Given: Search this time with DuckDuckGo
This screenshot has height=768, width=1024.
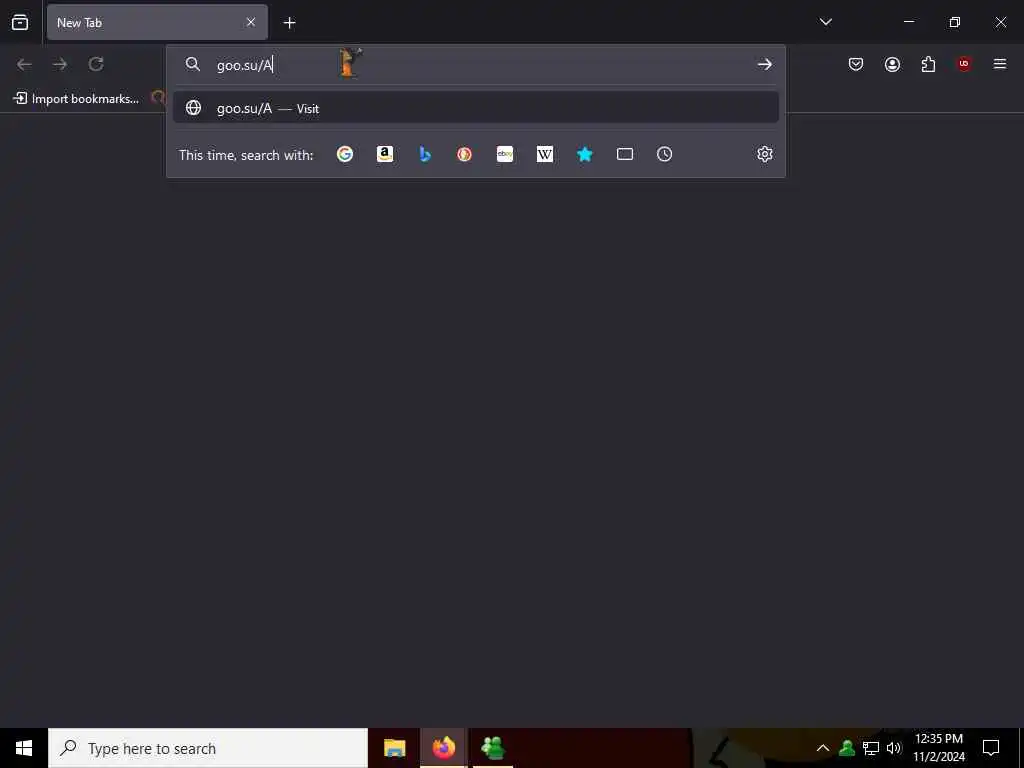Looking at the screenshot, I should click(x=464, y=154).
